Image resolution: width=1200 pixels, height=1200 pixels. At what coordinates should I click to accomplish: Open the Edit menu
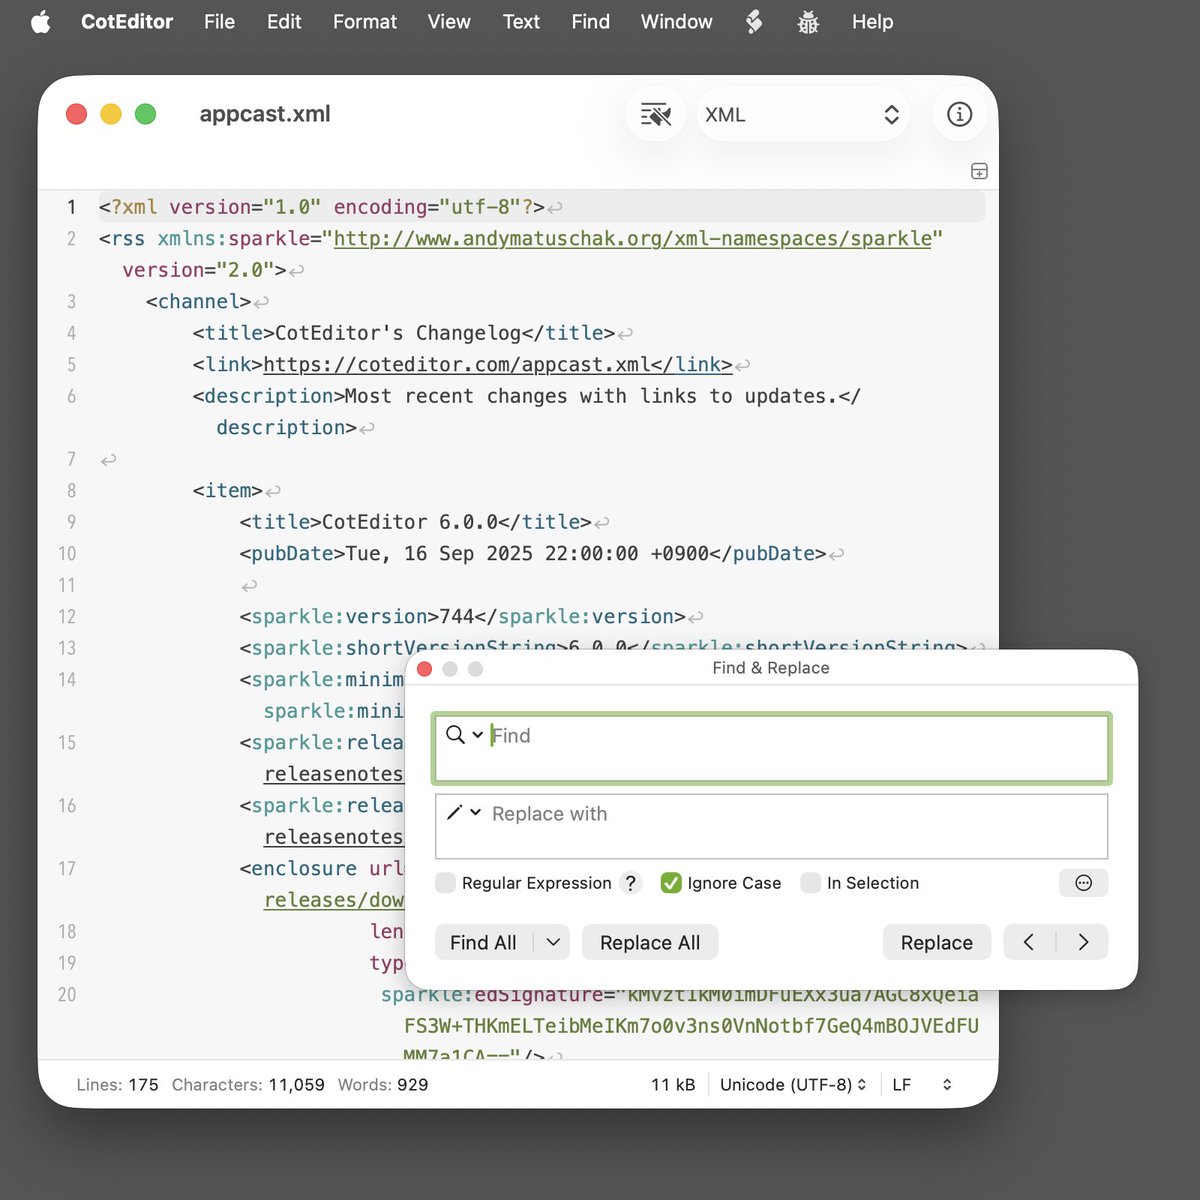[284, 22]
